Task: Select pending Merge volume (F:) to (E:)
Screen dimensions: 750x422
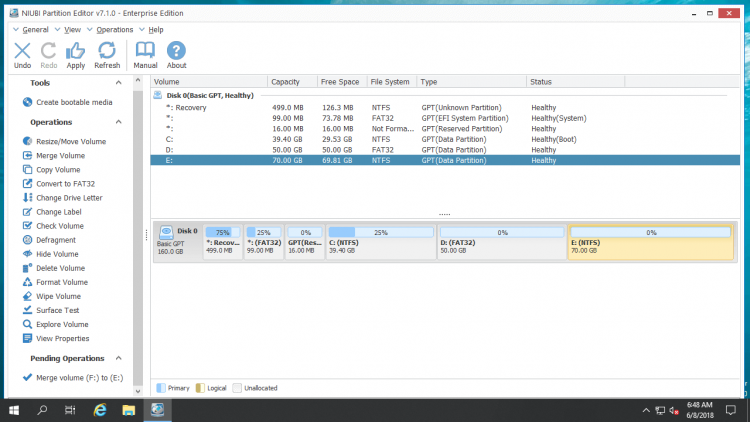Action: 73,378
